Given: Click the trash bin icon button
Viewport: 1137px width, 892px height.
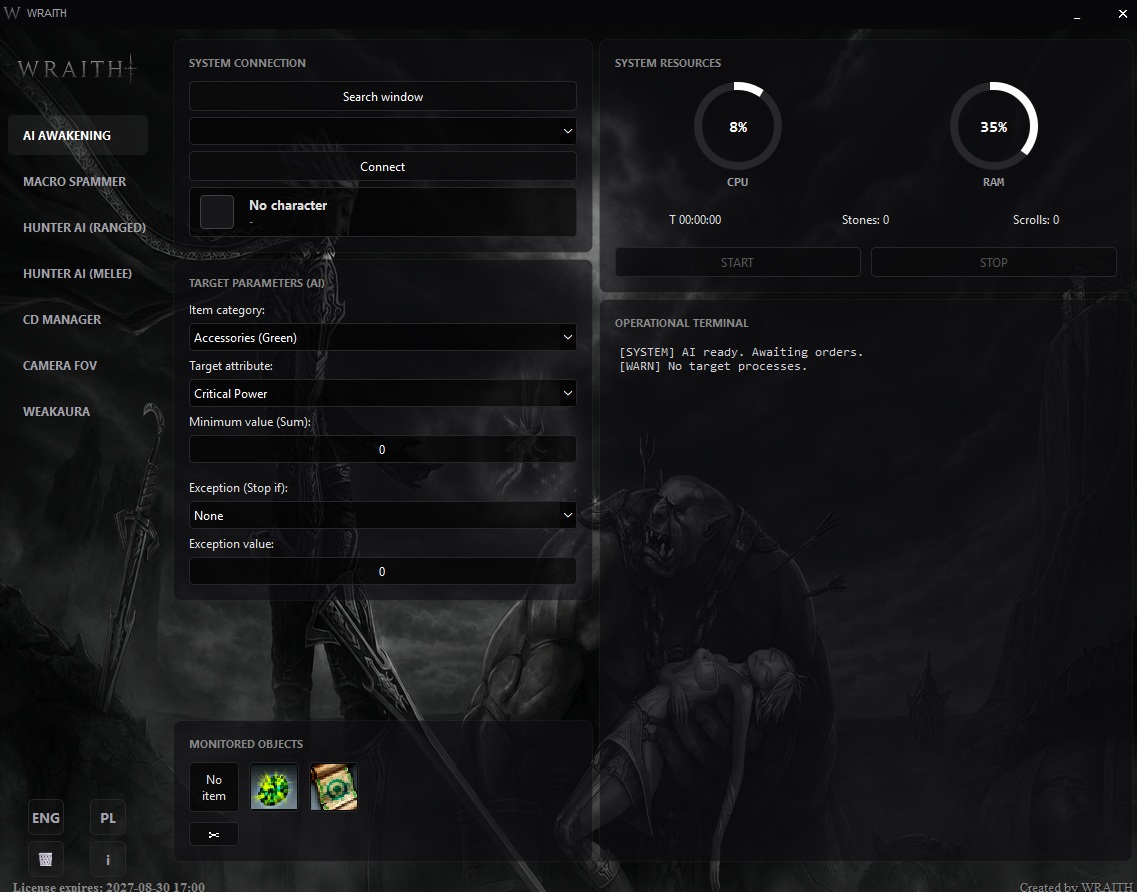Looking at the screenshot, I should (x=46, y=859).
